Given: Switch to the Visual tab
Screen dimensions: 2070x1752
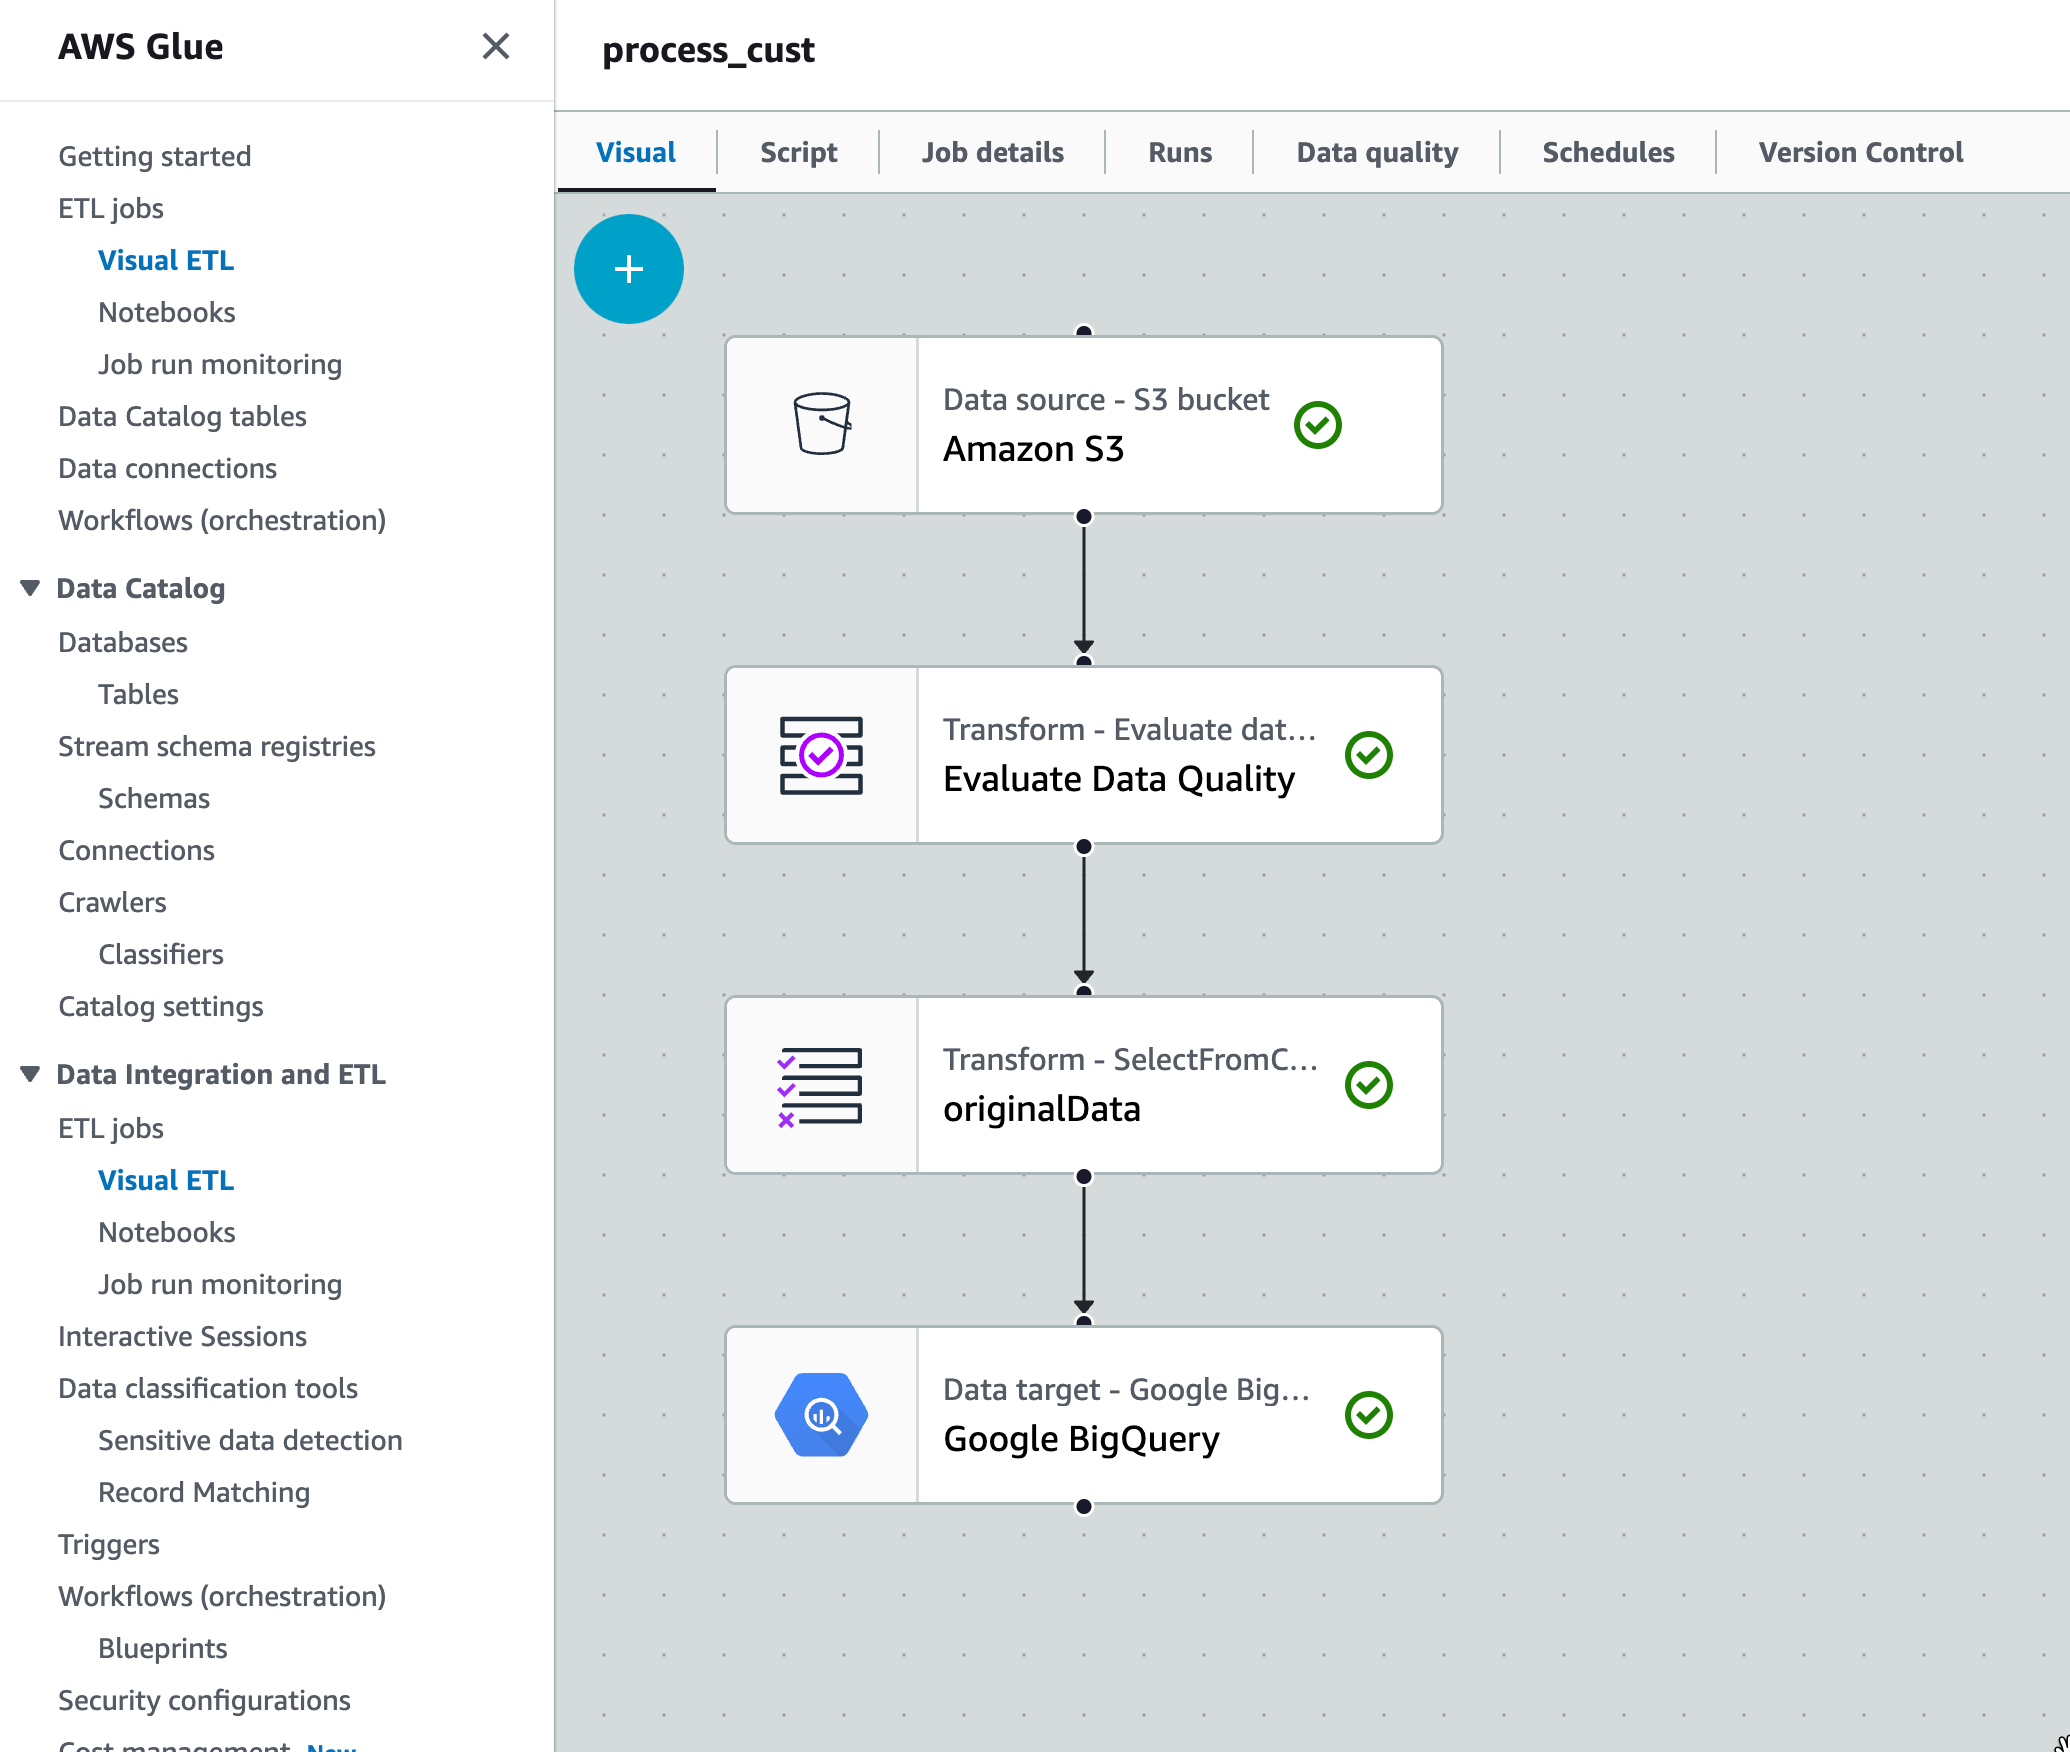Looking at the screenshot, I should [636, 152].
